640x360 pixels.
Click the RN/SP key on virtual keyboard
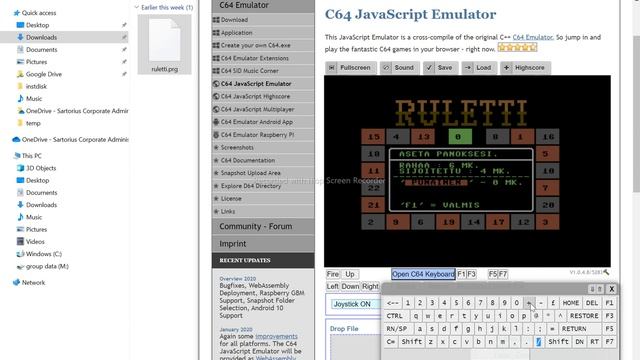(397, 329)
